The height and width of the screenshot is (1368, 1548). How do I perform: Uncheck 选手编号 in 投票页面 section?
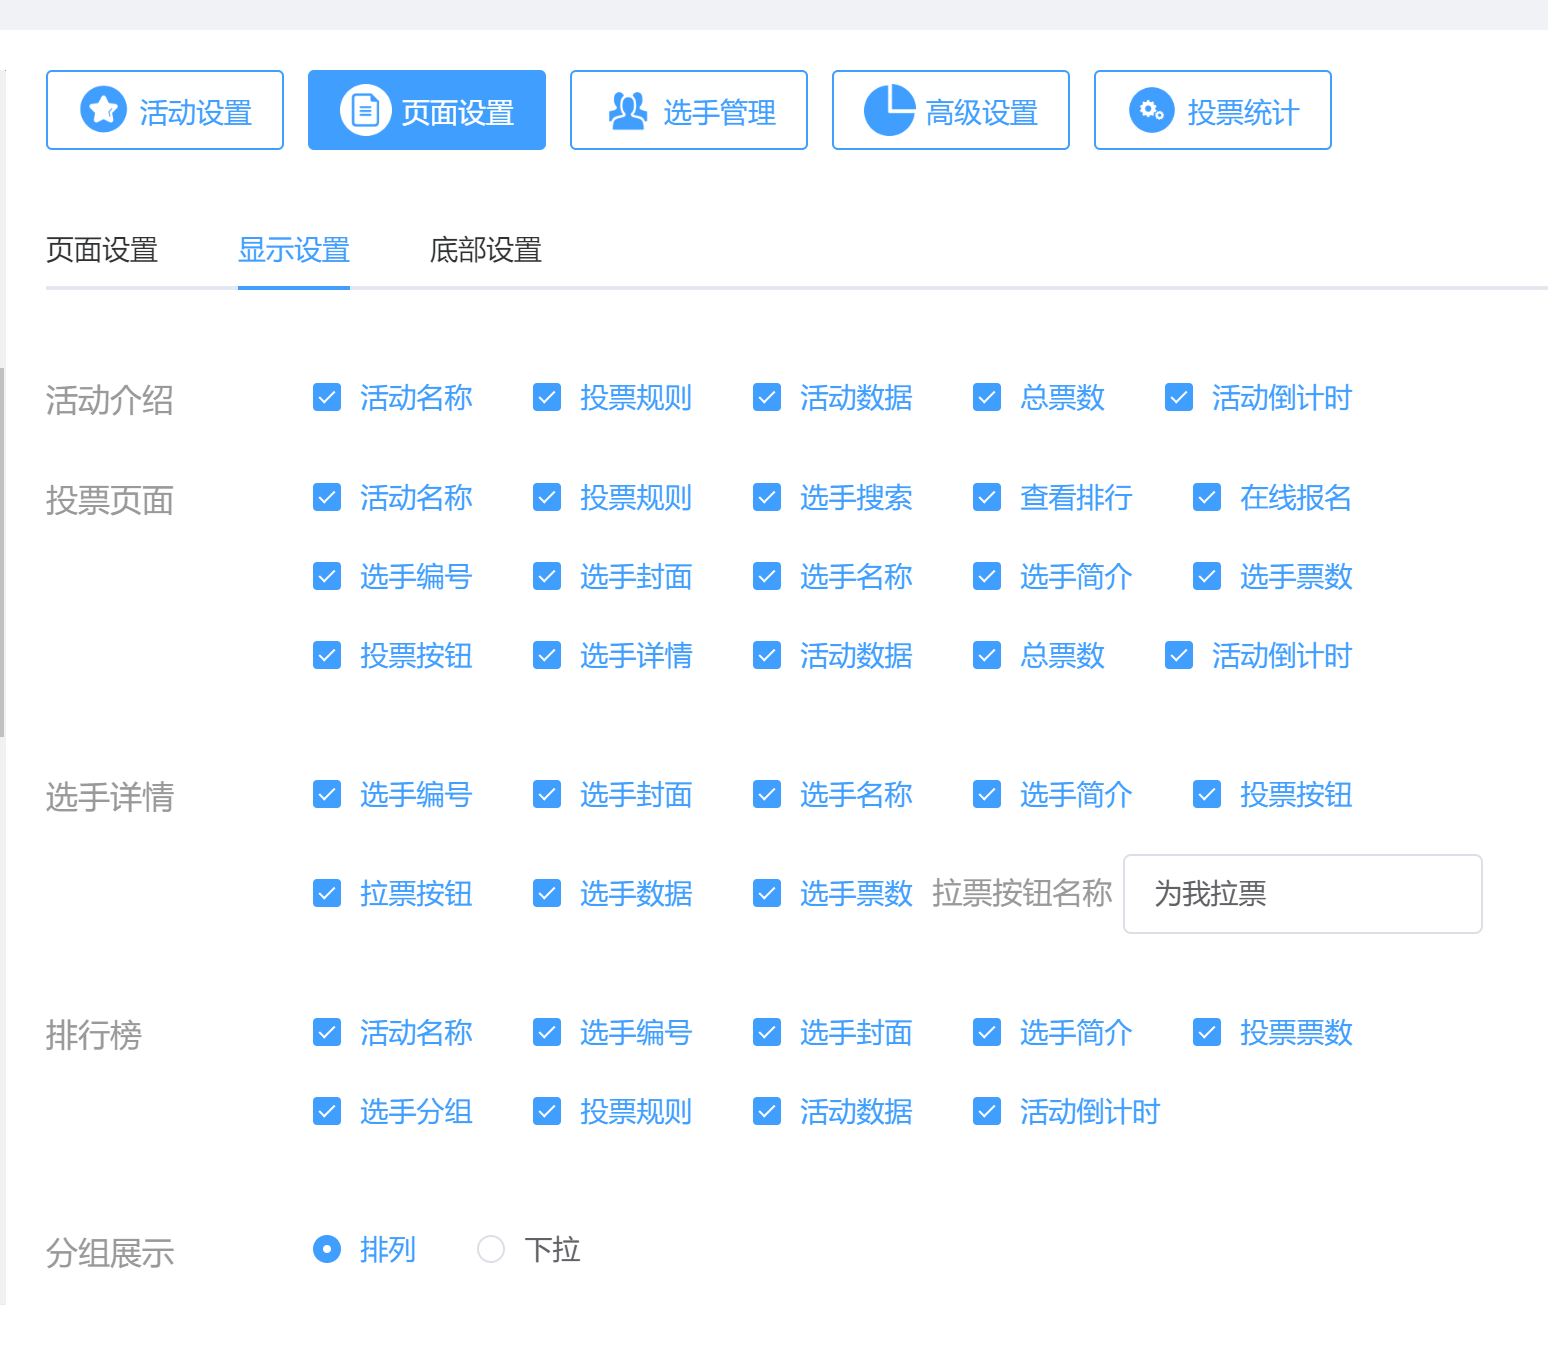327,576
